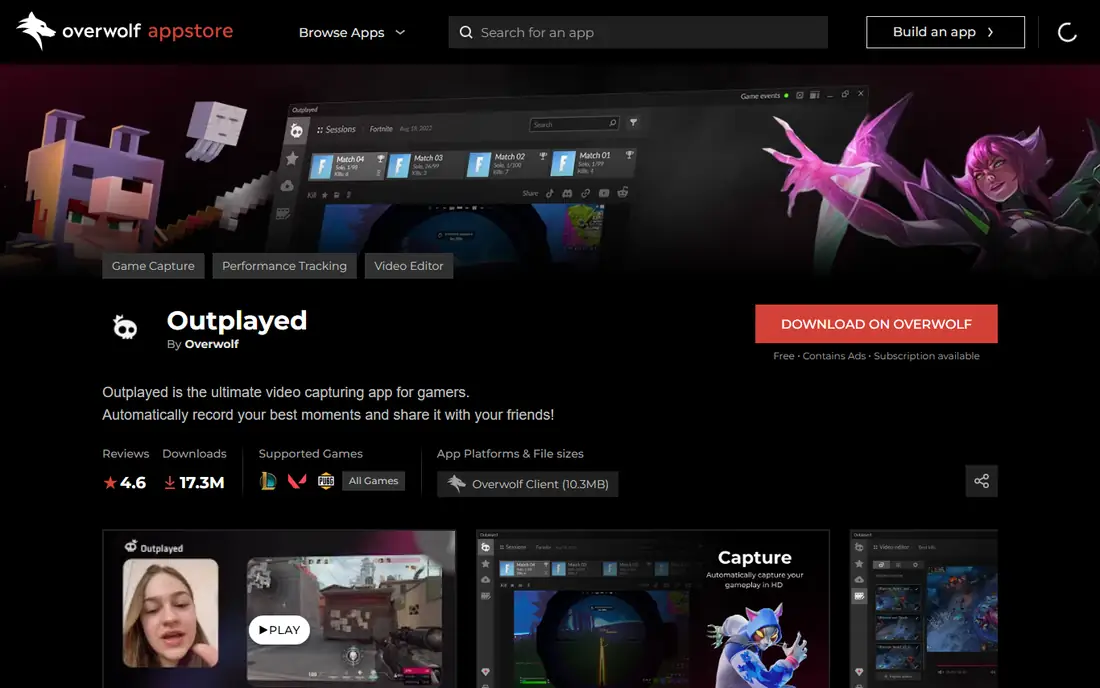Click the Overwolf appstore logo
Image resolution: width=1100 pixels, height=688 pixels.
click(125, 31)
